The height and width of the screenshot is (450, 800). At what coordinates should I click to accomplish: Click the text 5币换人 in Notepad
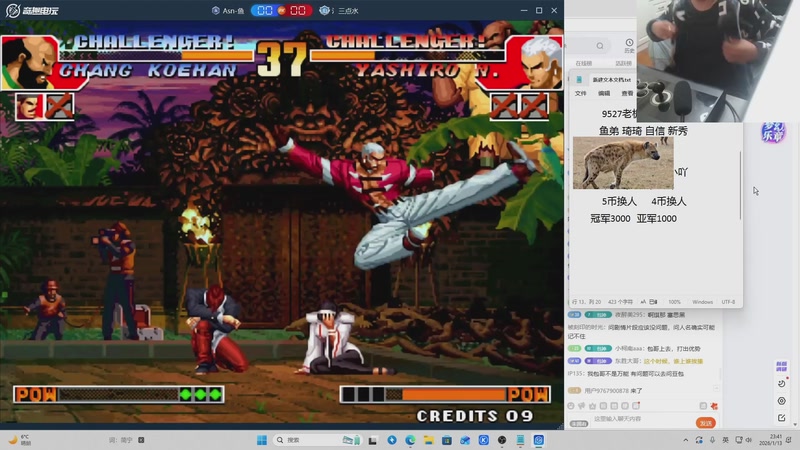pyautogui.click(x=619, y=202)
